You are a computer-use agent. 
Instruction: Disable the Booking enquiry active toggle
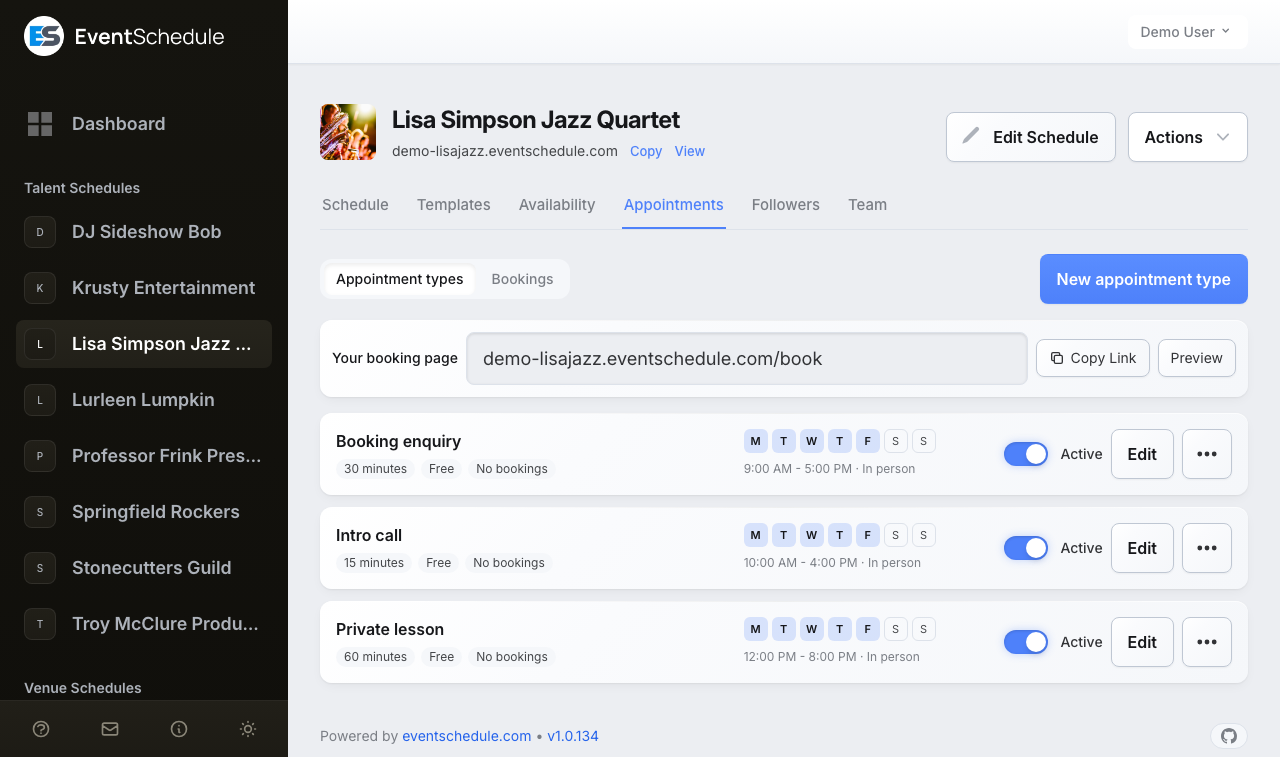pyautogui.click(x=1026, y=454)
